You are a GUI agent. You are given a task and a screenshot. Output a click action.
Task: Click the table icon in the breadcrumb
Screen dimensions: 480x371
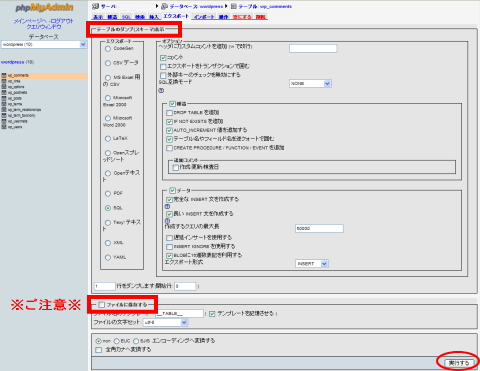click(x=234, y=6)
